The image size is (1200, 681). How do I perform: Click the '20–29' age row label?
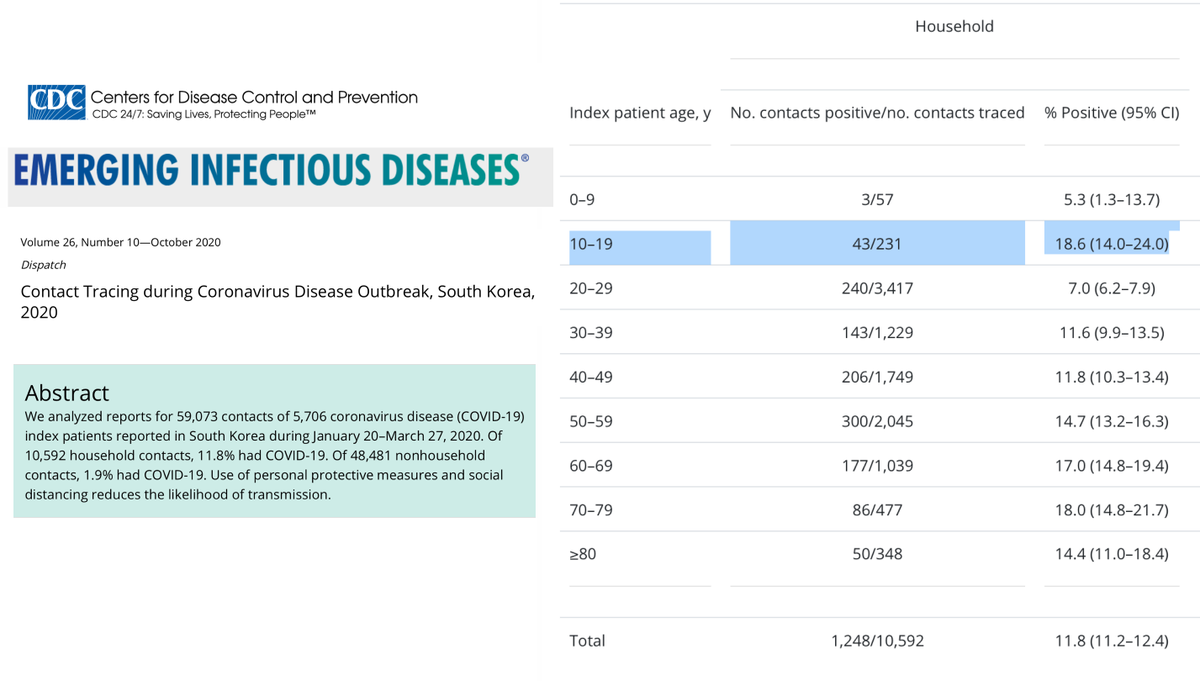(589, 288)
